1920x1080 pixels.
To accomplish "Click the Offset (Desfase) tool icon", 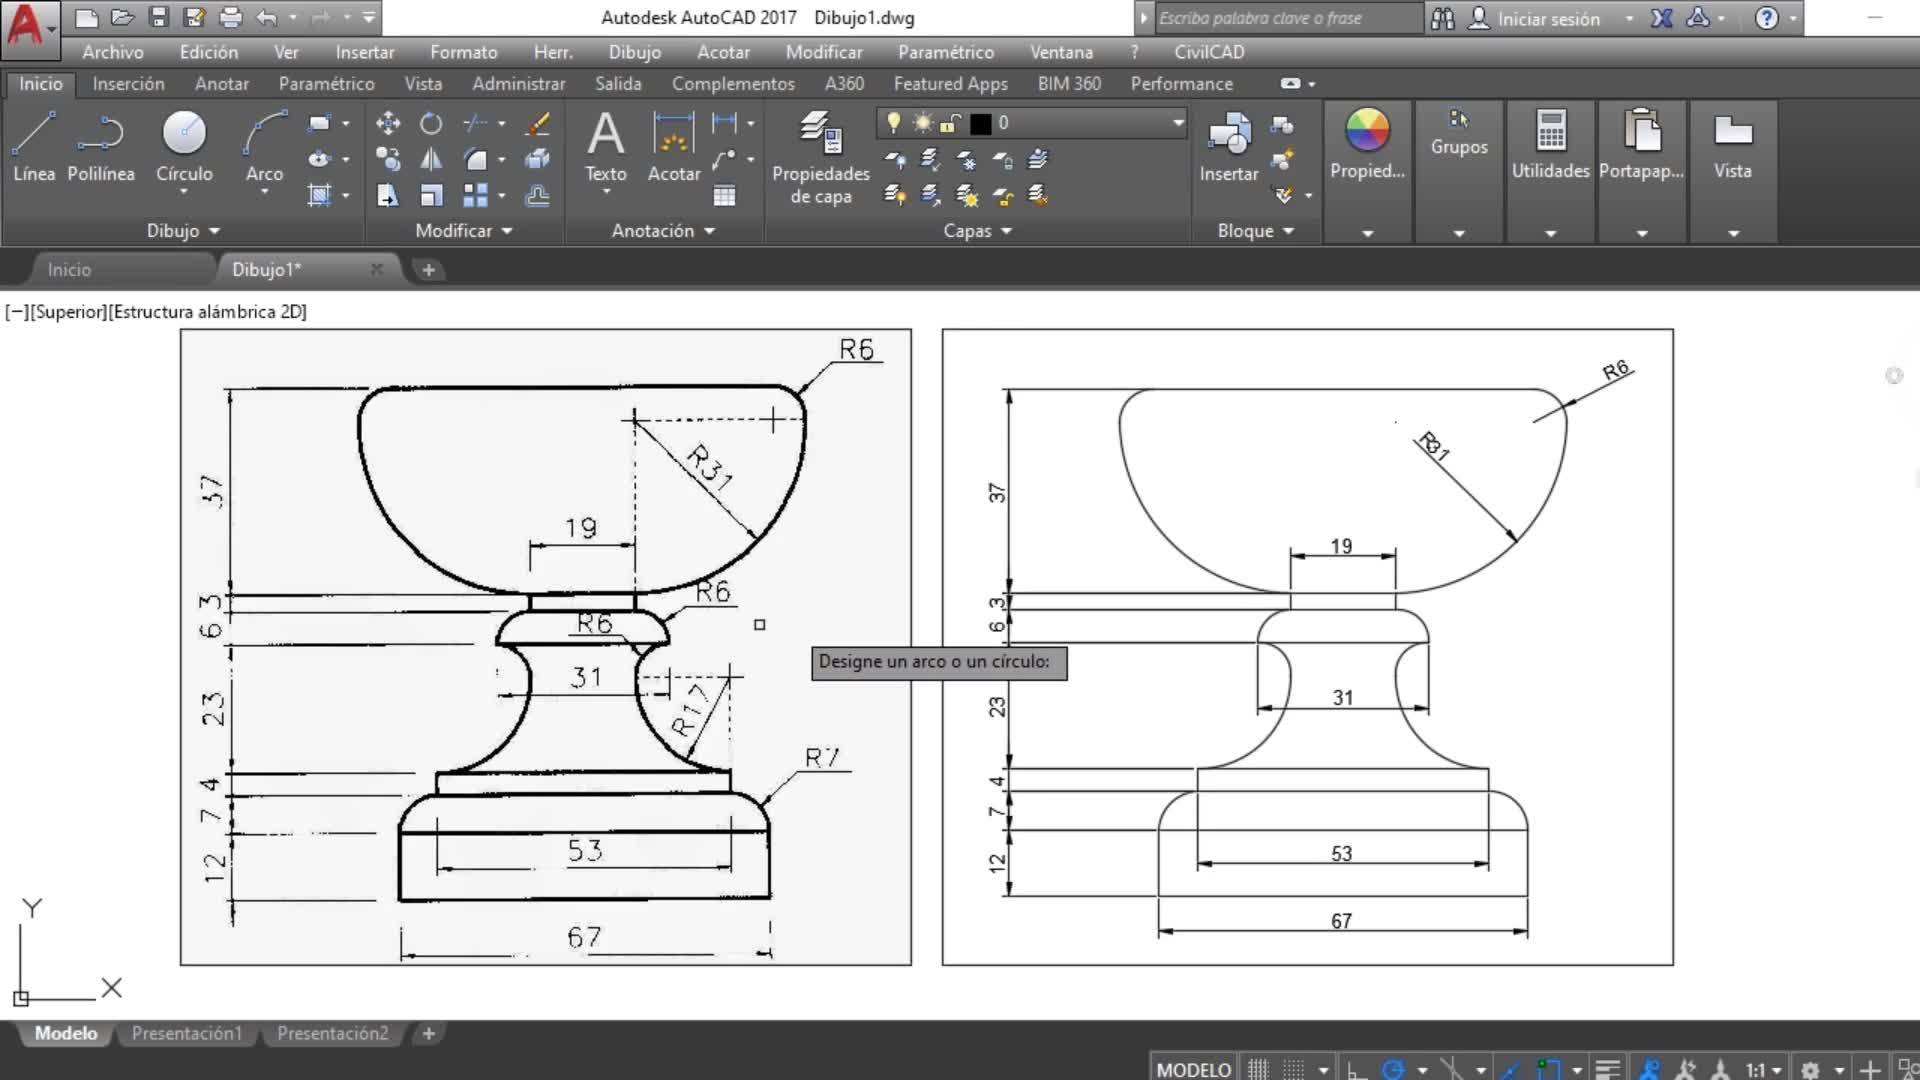I will point(537,195).
